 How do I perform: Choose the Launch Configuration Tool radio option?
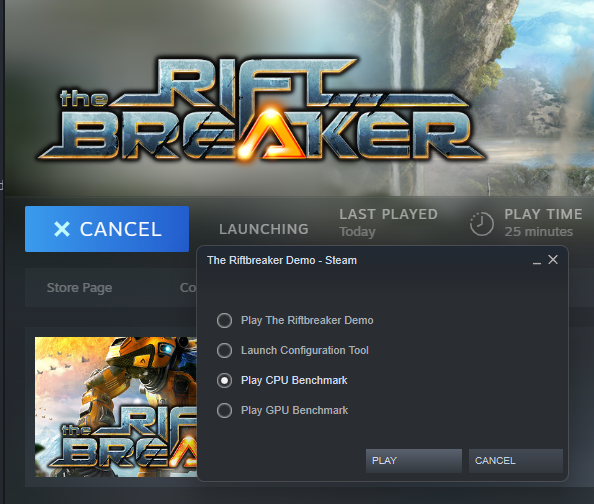tap(224, 351)
